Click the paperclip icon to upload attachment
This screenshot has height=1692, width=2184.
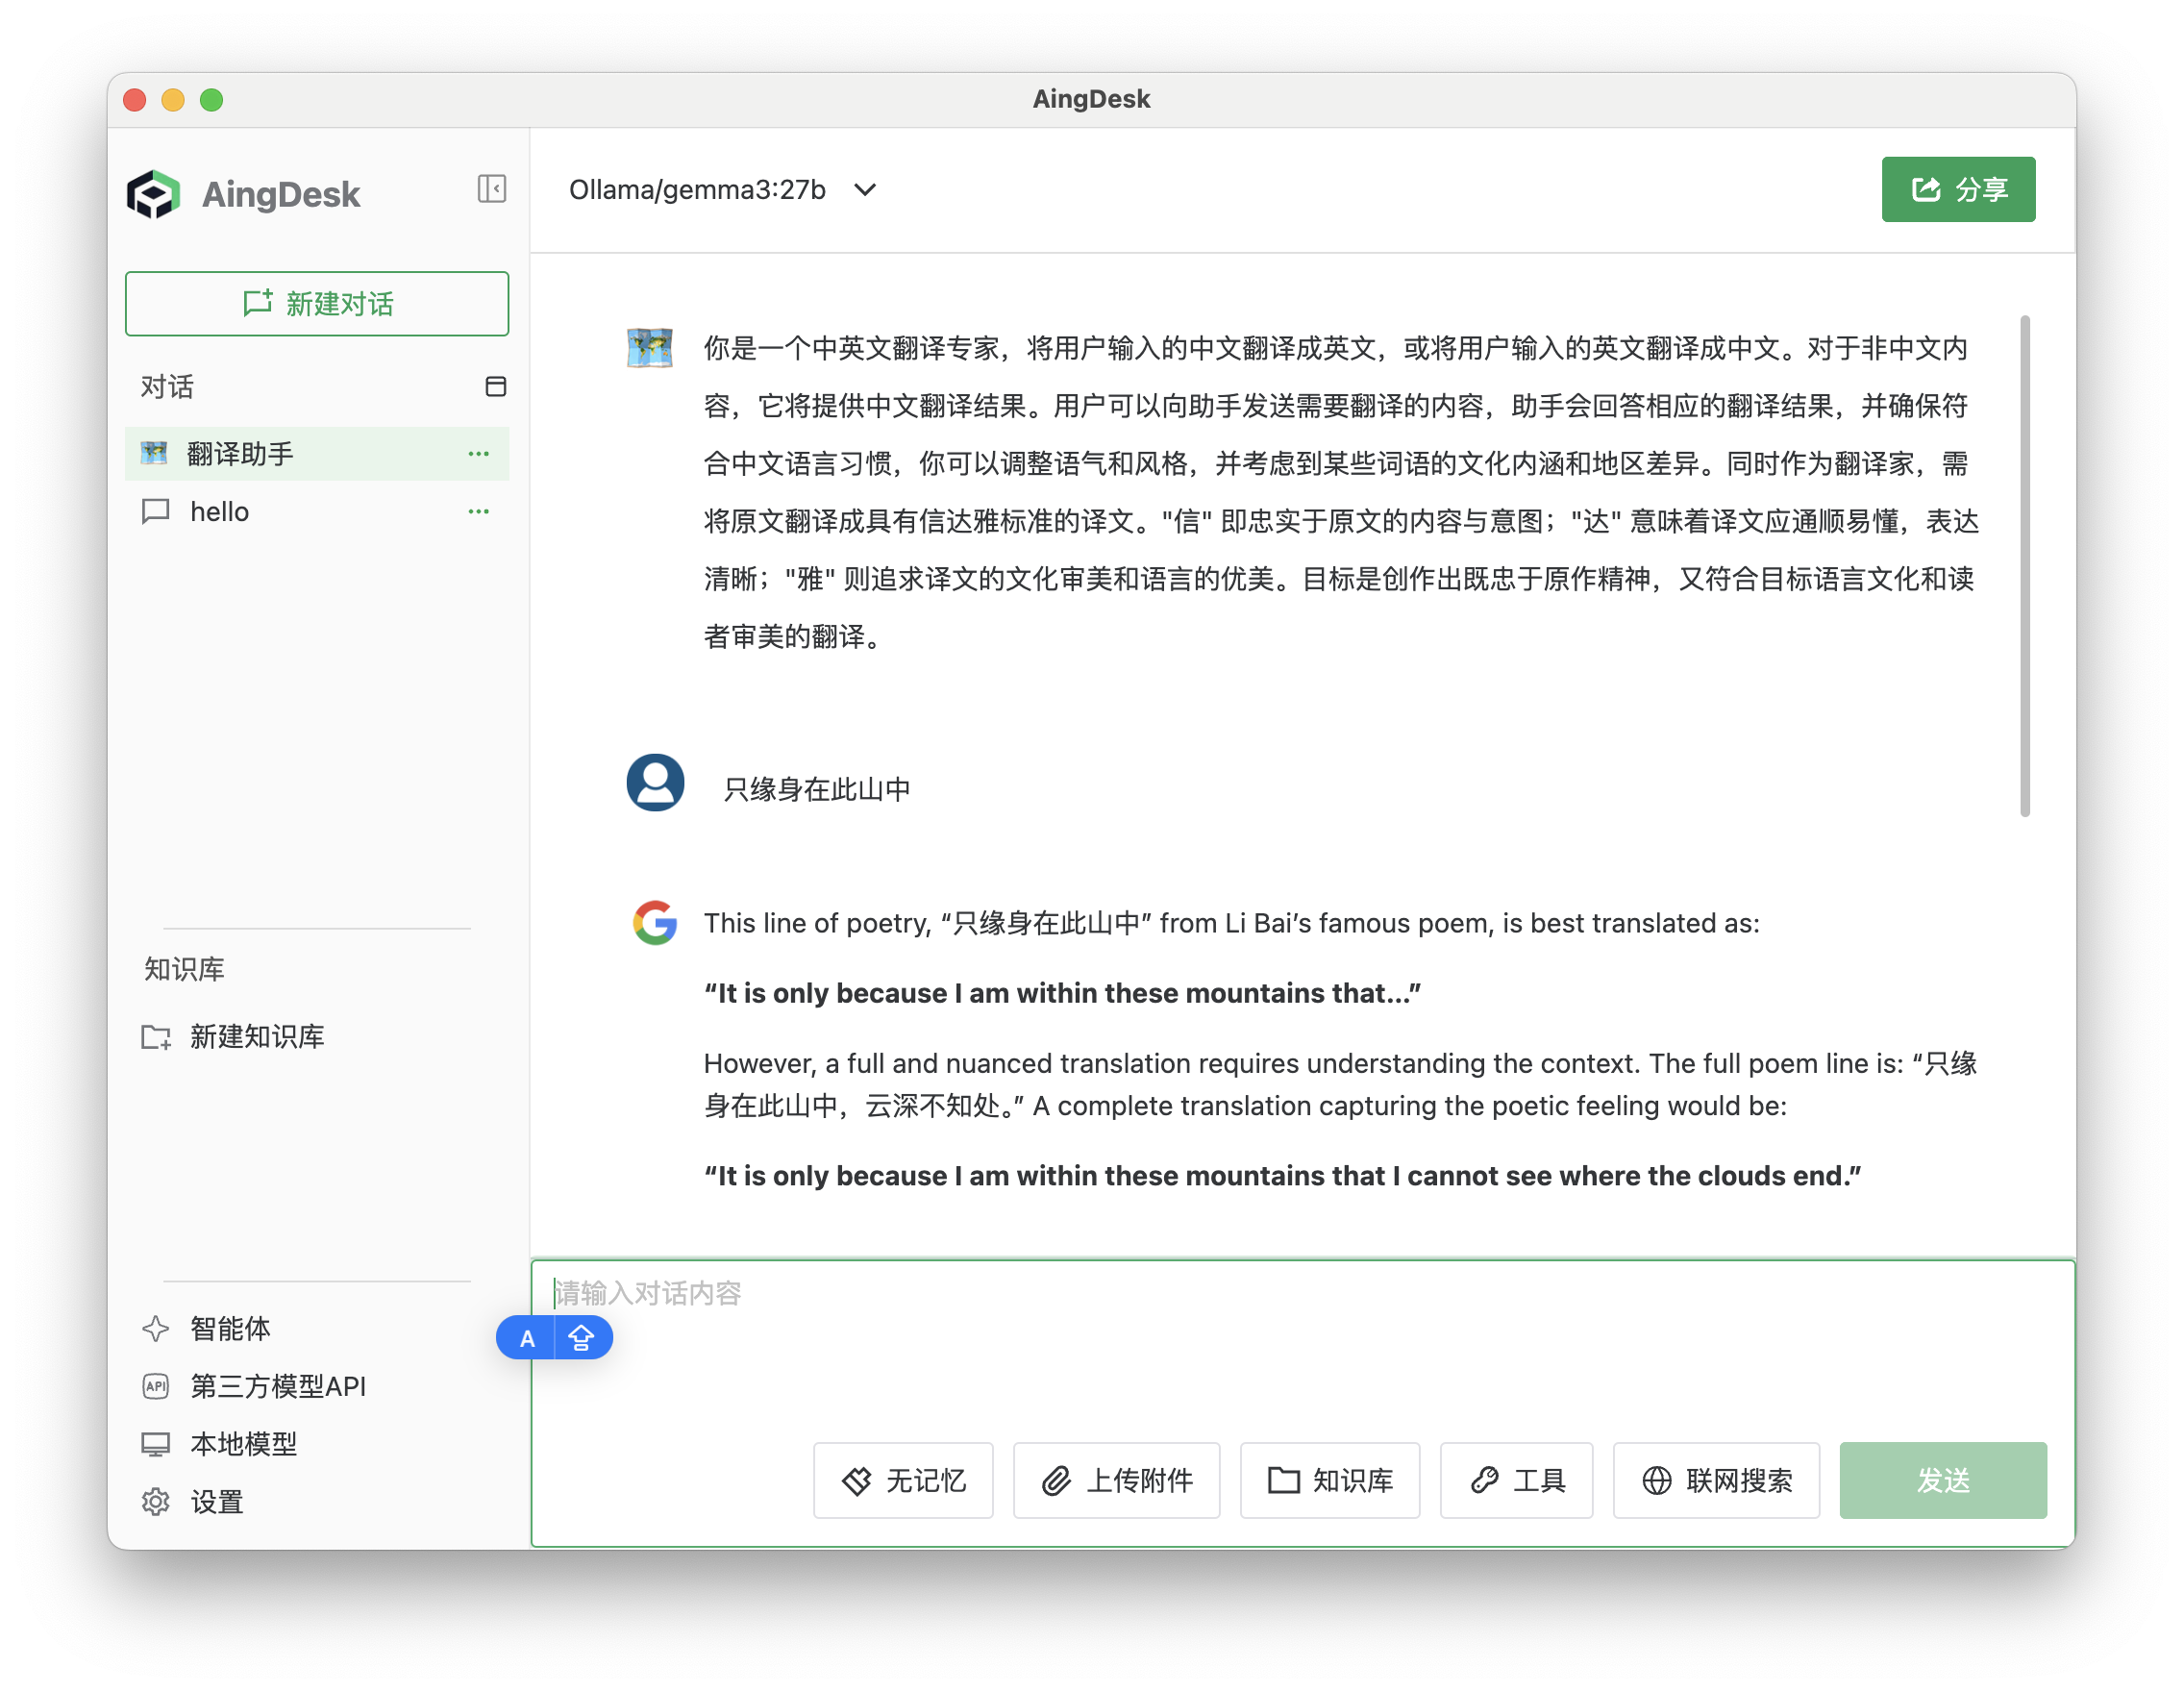tap(1055, 1481)
